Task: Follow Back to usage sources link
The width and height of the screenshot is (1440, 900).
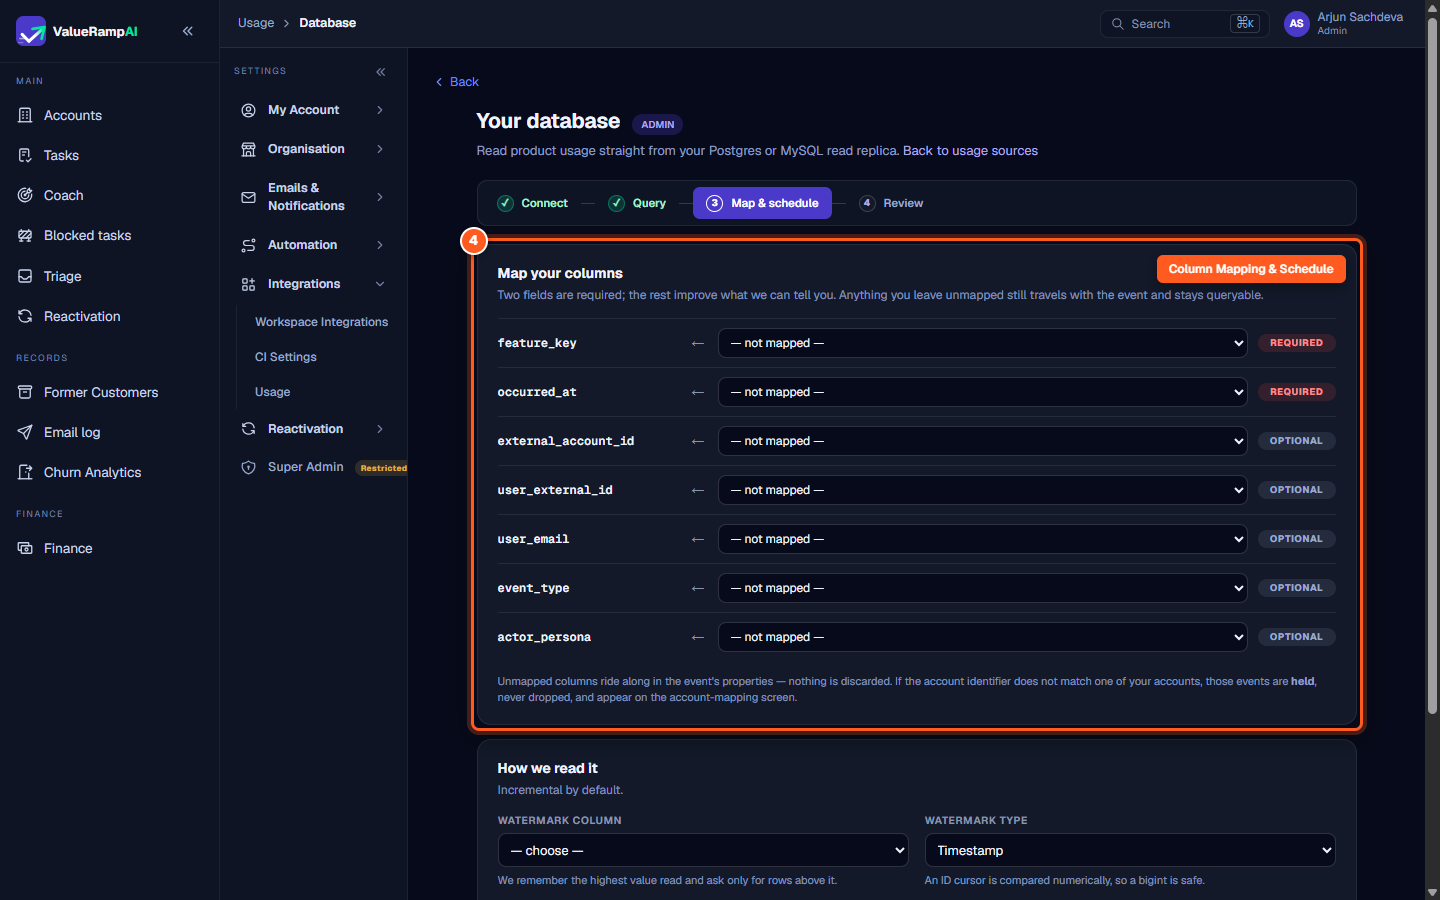Action: coord(970,151)
